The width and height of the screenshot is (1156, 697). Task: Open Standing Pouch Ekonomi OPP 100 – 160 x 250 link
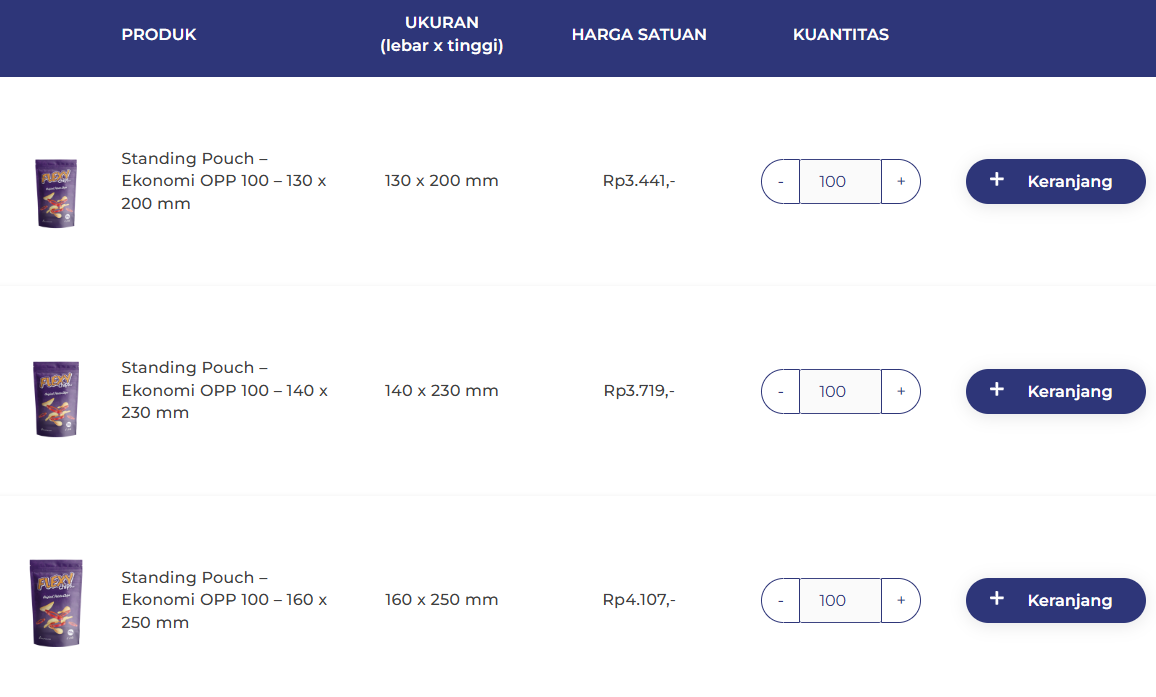(x=223, y=600)
